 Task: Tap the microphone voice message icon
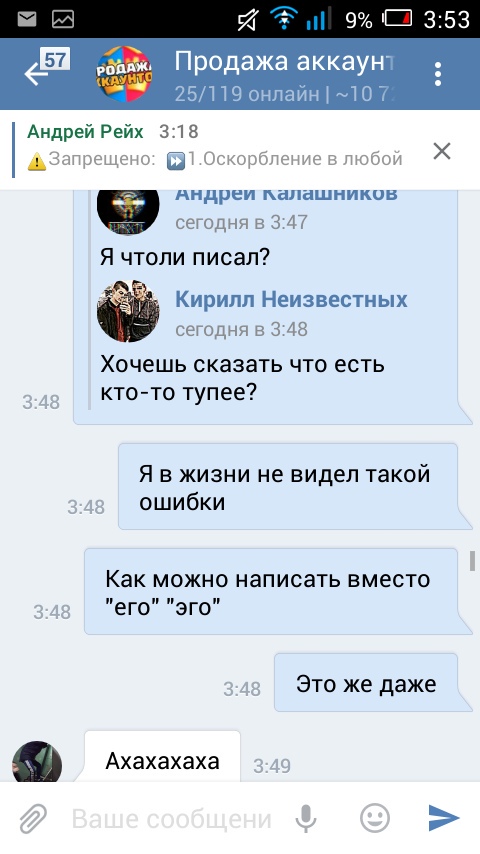tap(307, 818)
